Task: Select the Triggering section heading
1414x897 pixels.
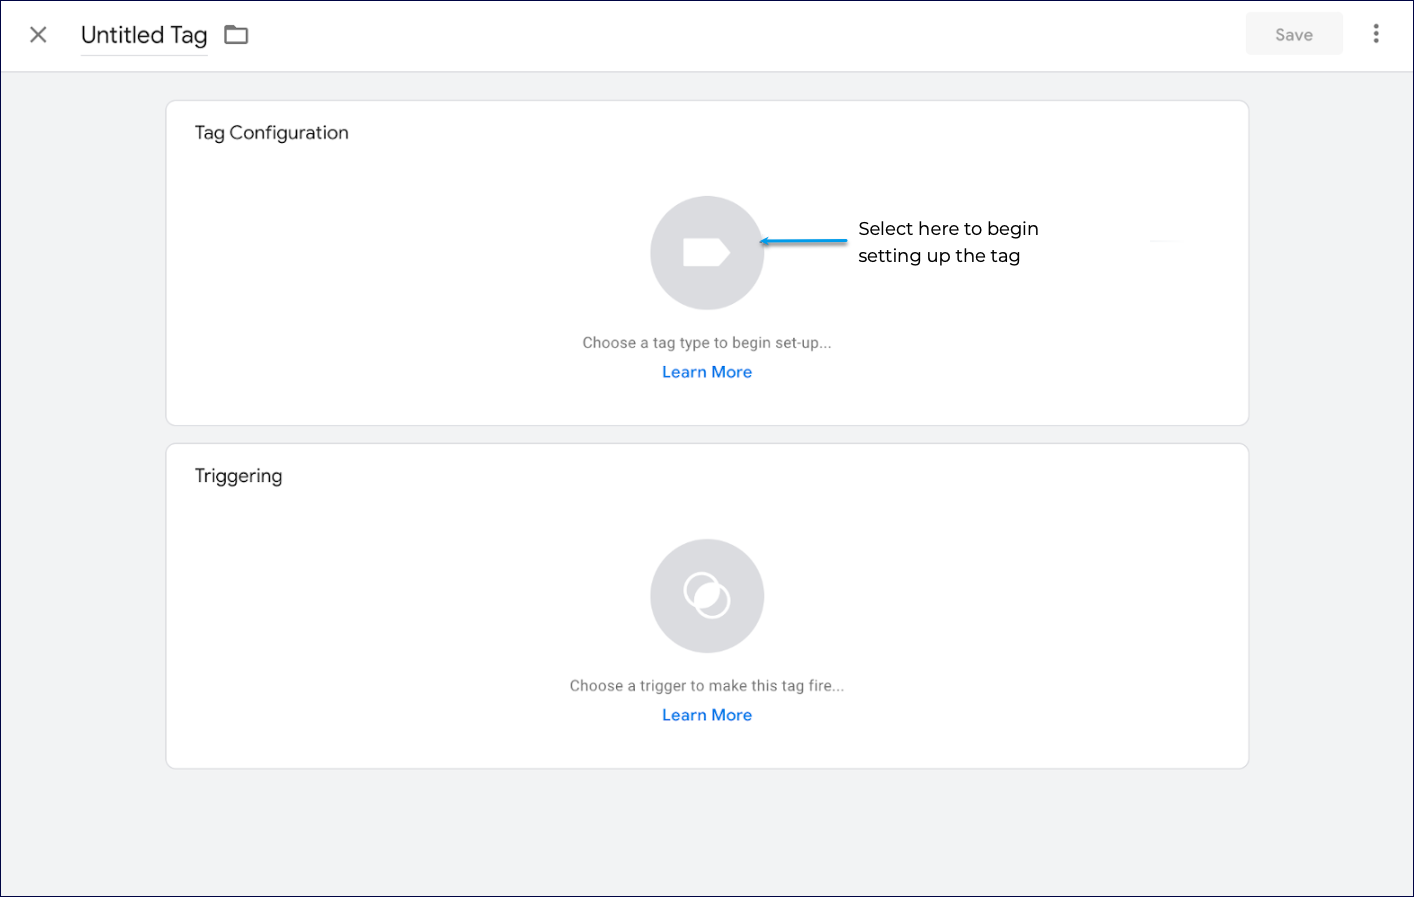Action: [x=238, y=476]
